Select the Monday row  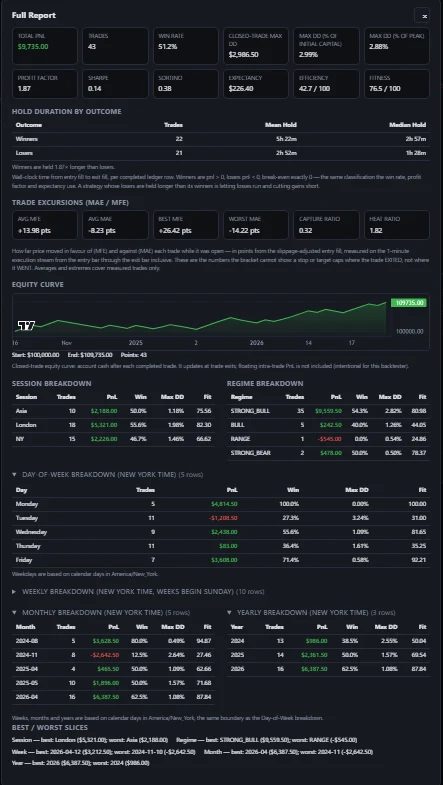click(x=221, y=504)
